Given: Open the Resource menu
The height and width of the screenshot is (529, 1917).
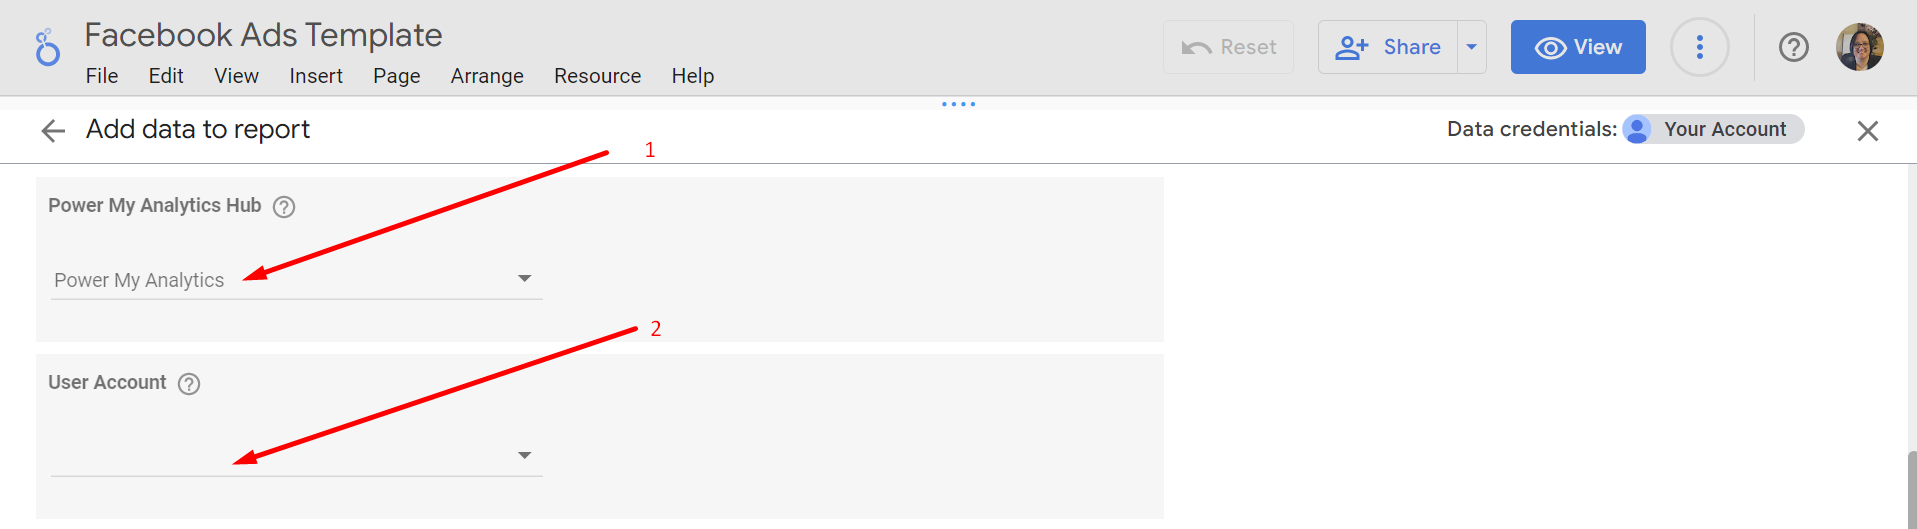Looking at the screenshot, I should pos(597,76).
